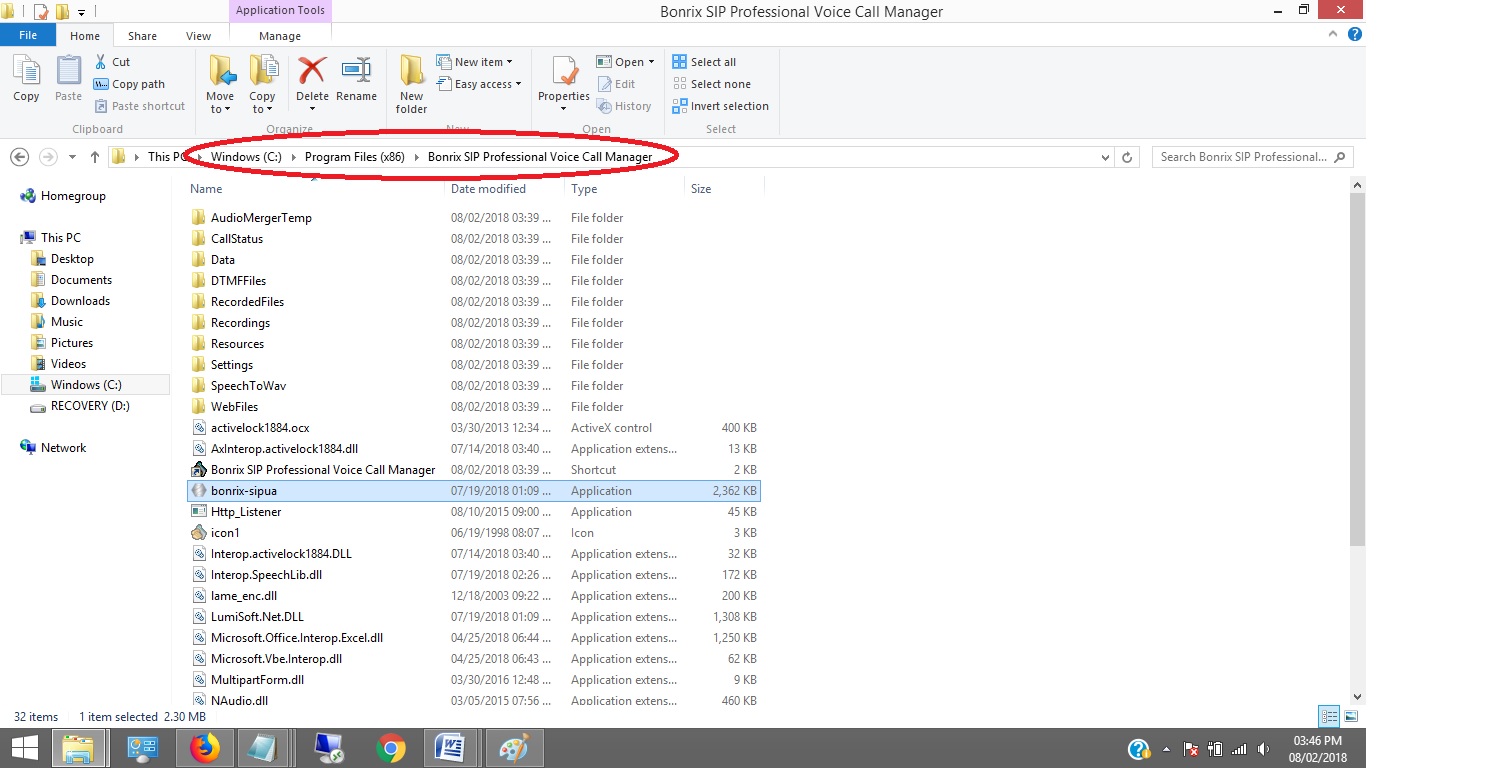Select the Bonrix SIP Professional shortcut file
The width and height of the screenshot is (1503, 768).
coord(474,470)
